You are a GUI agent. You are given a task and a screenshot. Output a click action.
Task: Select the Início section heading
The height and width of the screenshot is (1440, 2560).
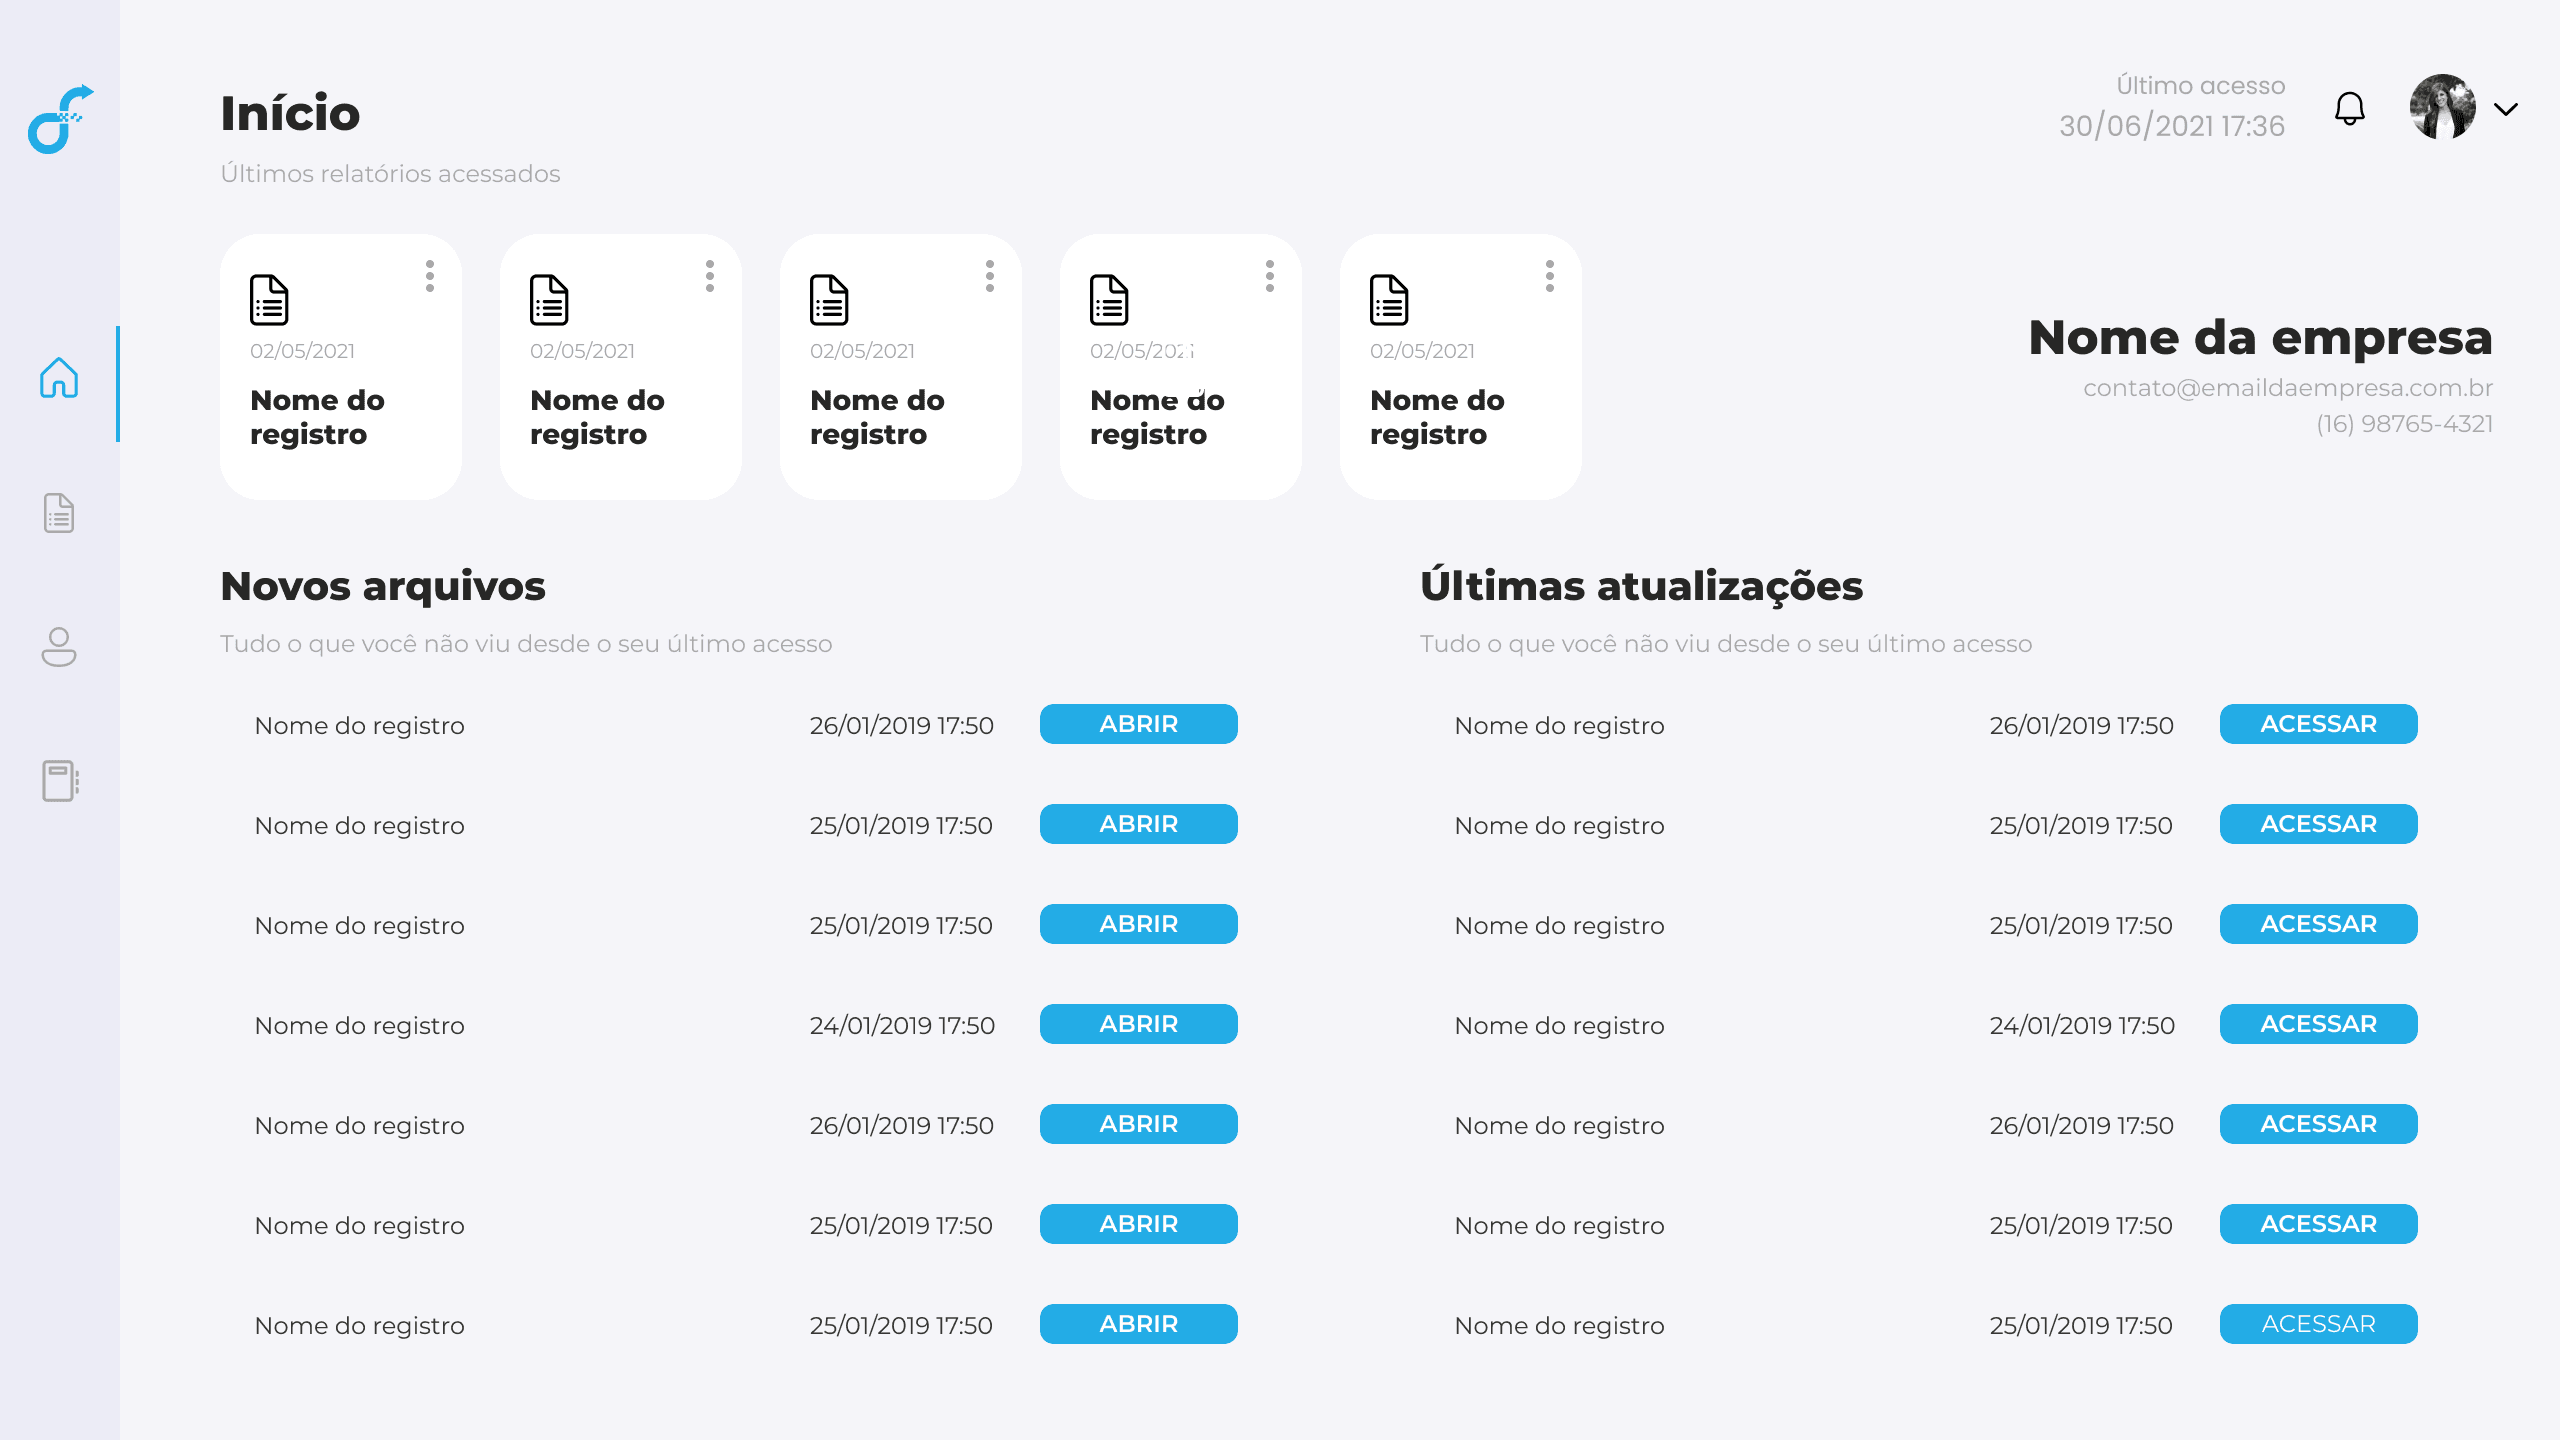(x=290, y=113)
